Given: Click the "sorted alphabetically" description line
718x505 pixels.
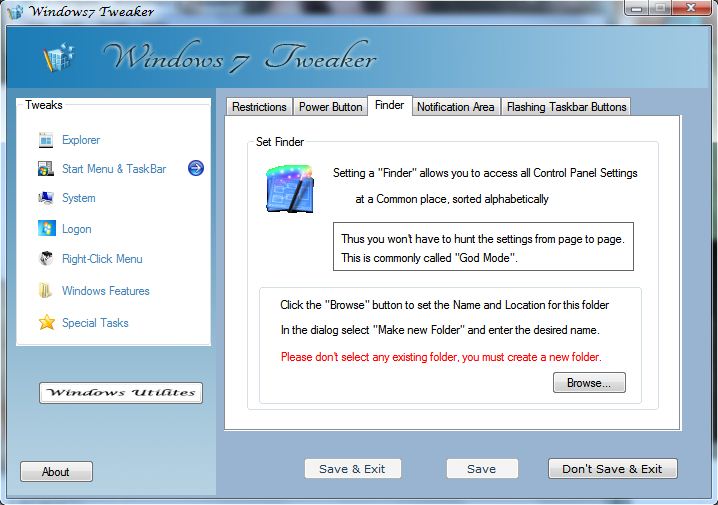Looking at the screenshot, I should (x=452, y=199).
